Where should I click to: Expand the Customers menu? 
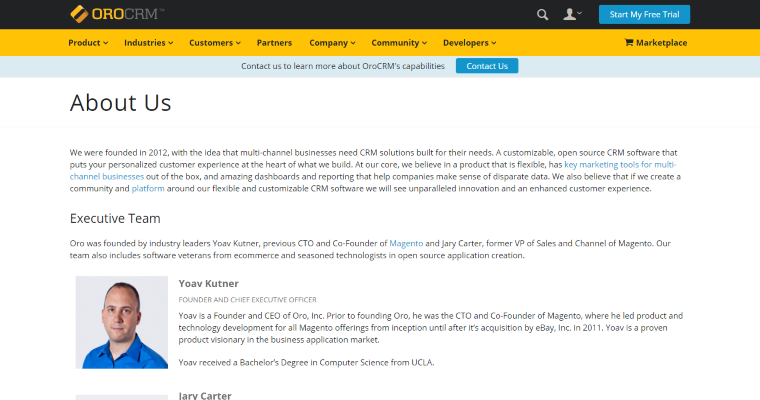pos(215,43)
